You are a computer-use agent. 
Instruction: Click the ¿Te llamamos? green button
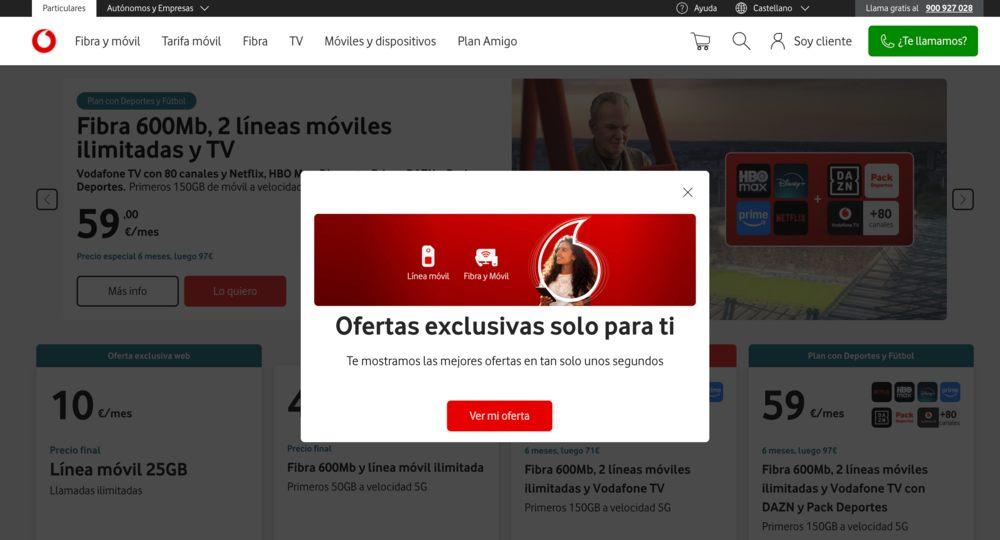[x=923, y=41]
